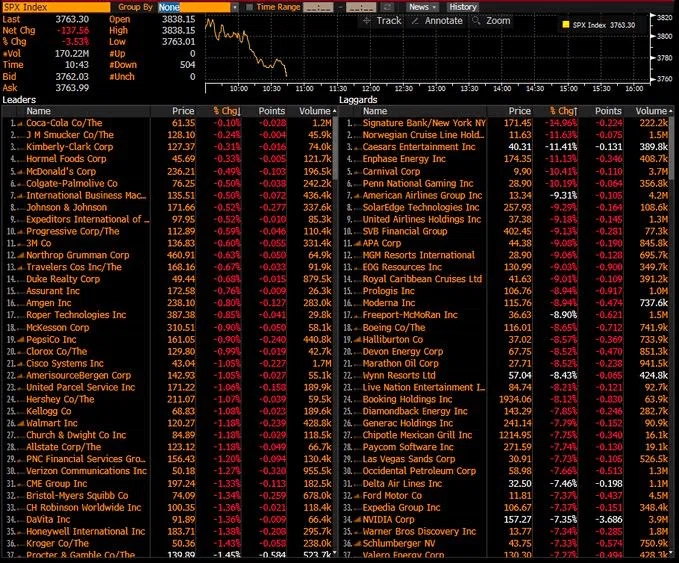Expand the News dropdown menu

pyautogui.click(x=423, y=7)
